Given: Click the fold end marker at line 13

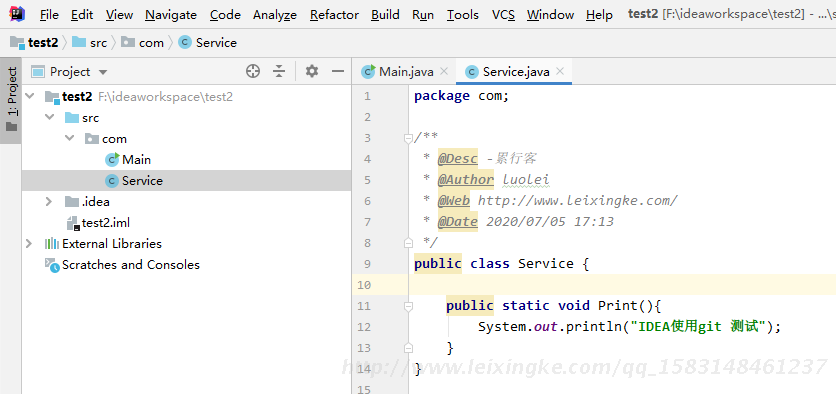Looking at the screenshot, I should click(x=408, y=348).
